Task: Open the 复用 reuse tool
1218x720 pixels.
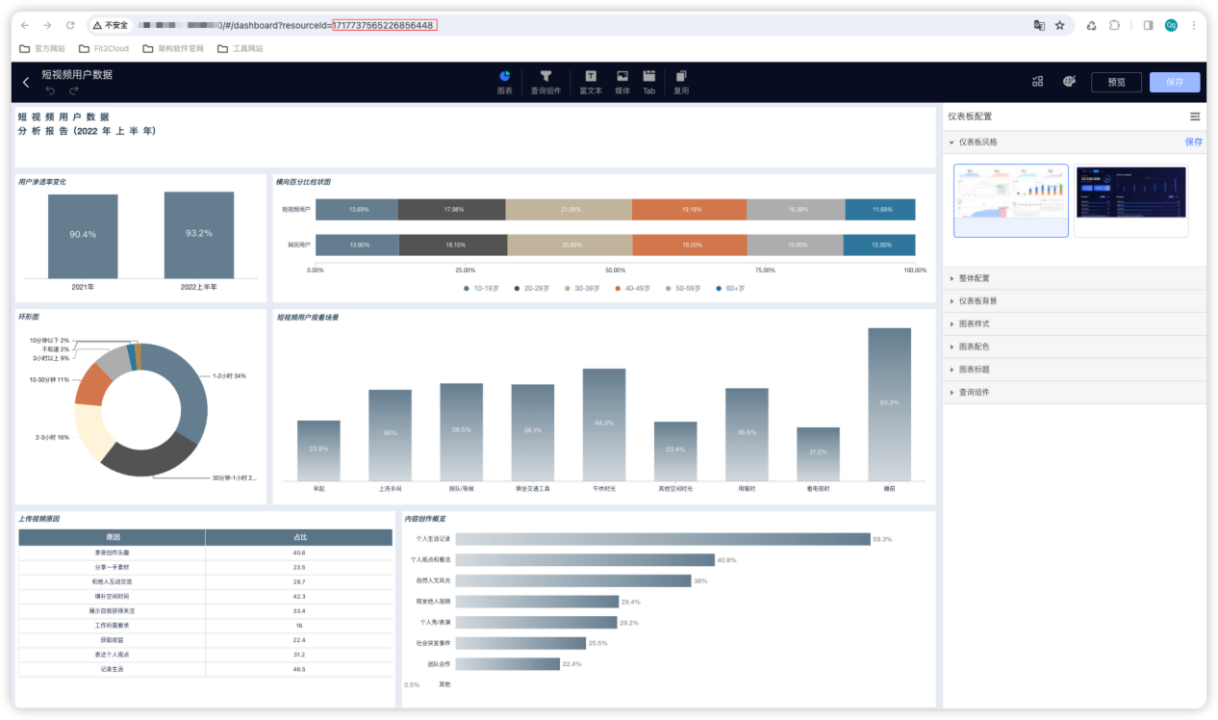Action: pyautogui.click(x=681, y=82)
